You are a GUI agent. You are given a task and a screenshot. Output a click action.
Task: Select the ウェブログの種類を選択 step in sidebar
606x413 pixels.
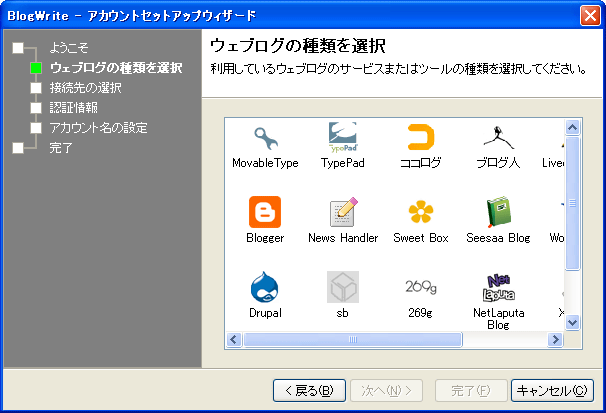click(x=116, y=68)
